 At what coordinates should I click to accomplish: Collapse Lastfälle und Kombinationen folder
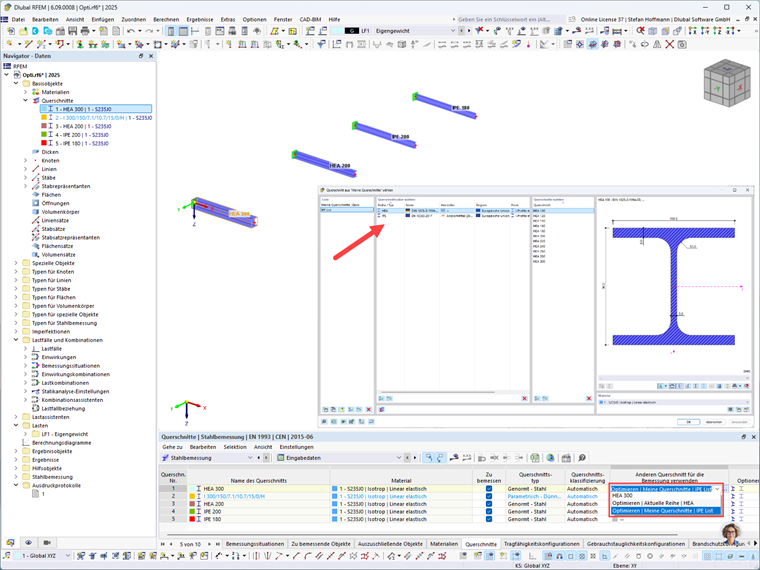click(16, 340)
